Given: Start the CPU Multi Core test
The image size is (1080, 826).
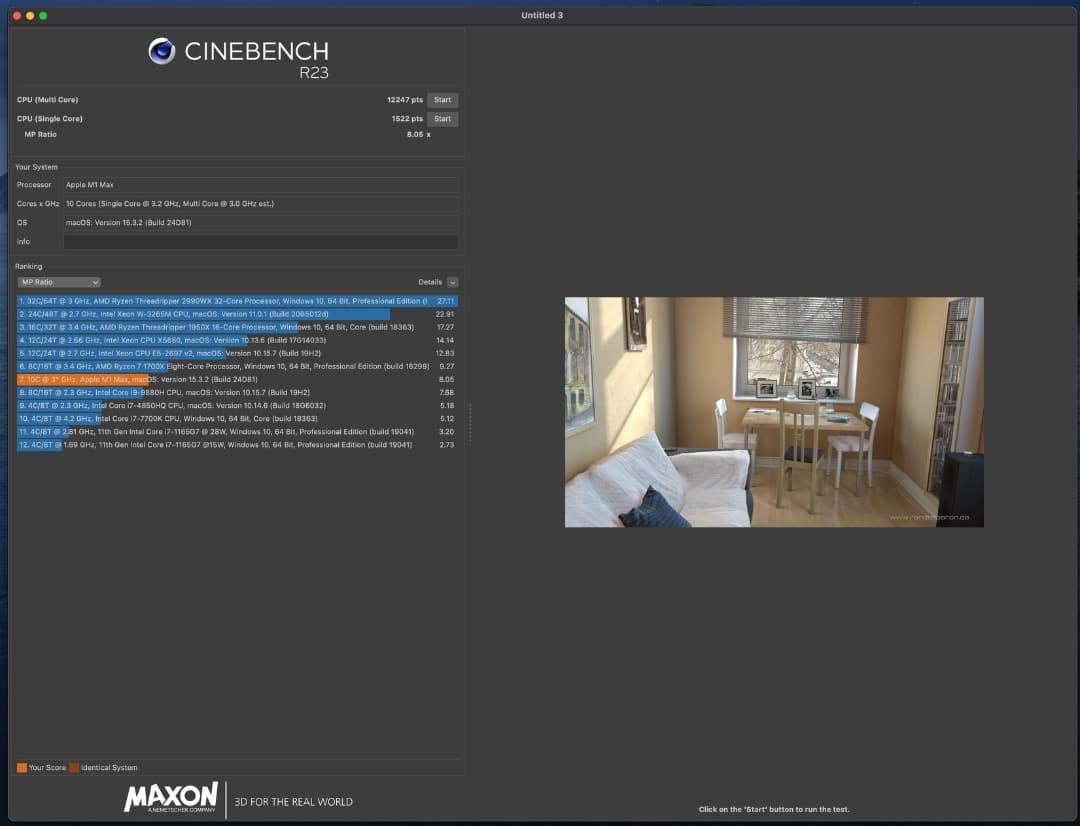Looking at the screenshot, I should pos(442,100).
